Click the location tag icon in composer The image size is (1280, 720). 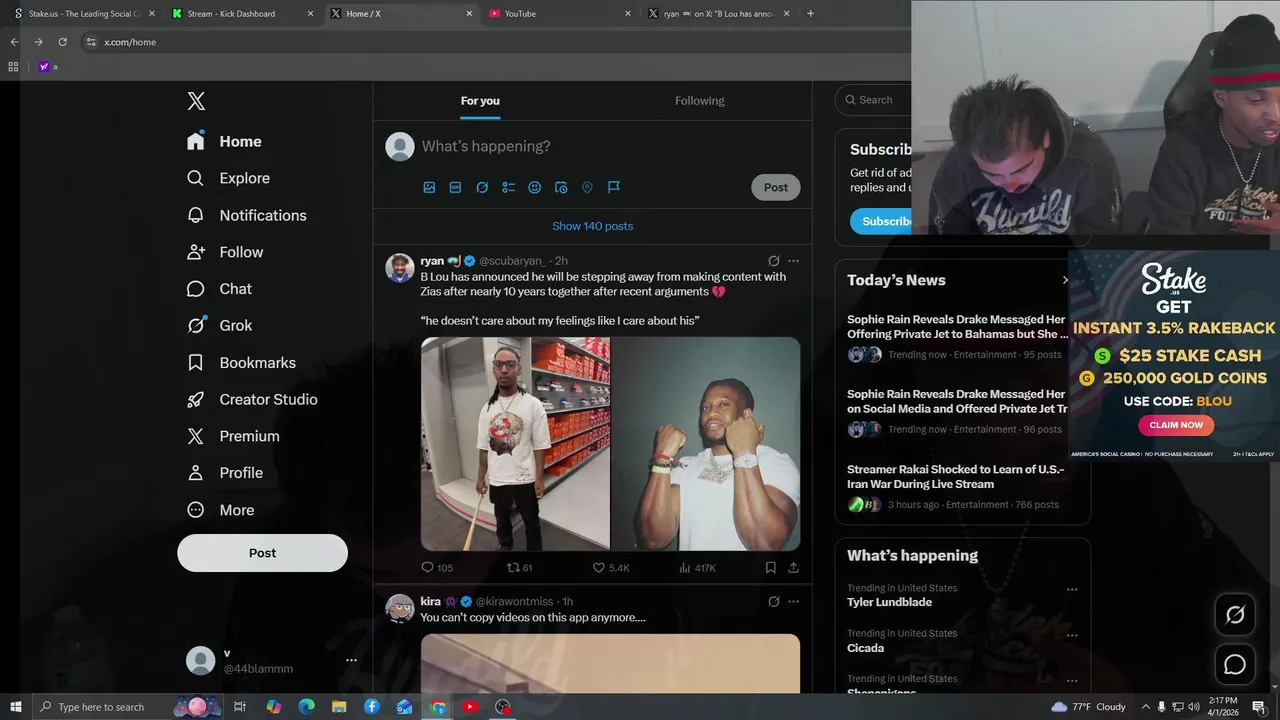click(x=587, y=187)
